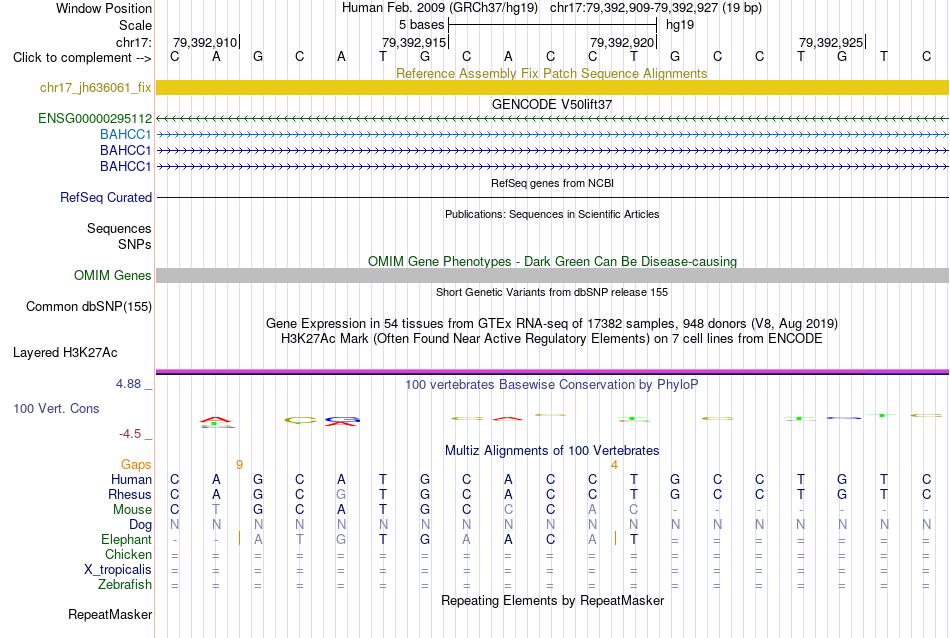Click the Common dbSNP(155) track label
This screenshot has width=950, height=638.
[89, 307]
